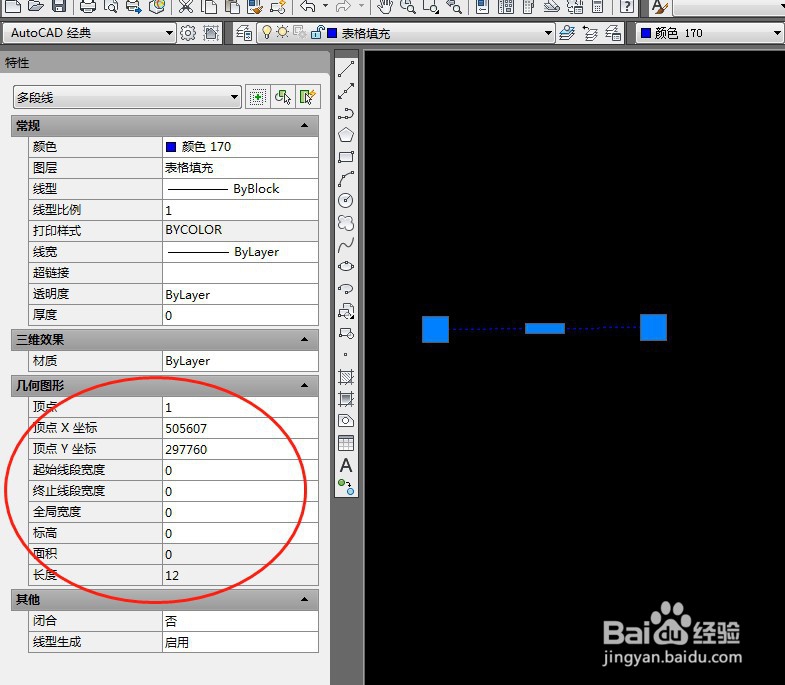Select the Multiline Text tool
Viewport: 785px width, 685px height.
346,466
